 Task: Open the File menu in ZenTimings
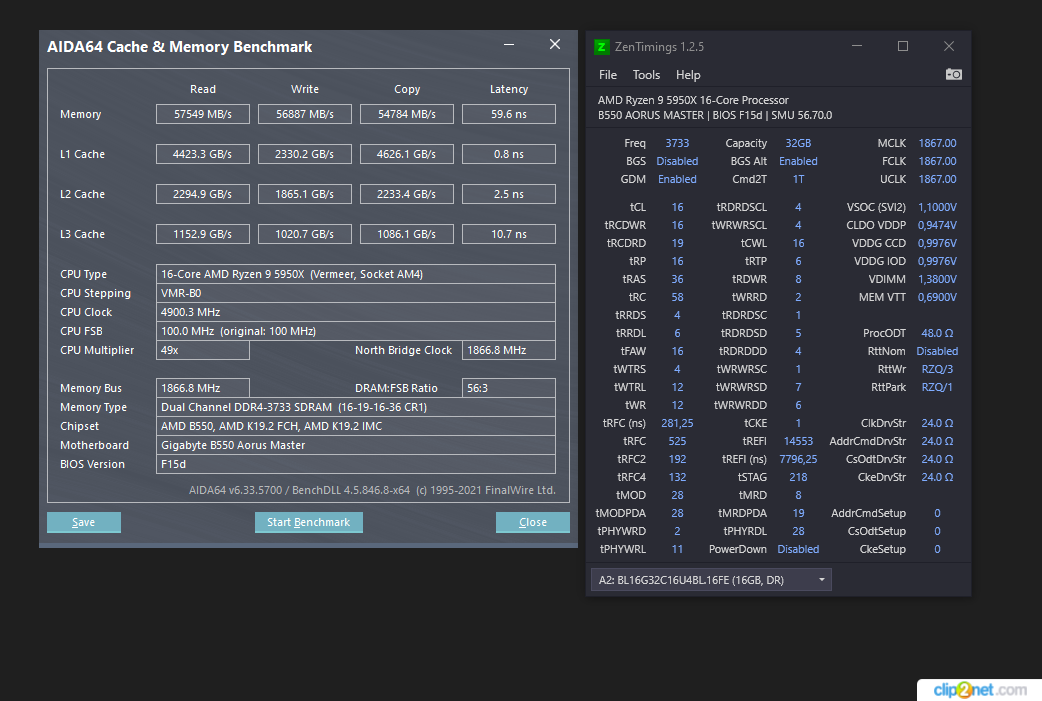click(x=608, y=75)
